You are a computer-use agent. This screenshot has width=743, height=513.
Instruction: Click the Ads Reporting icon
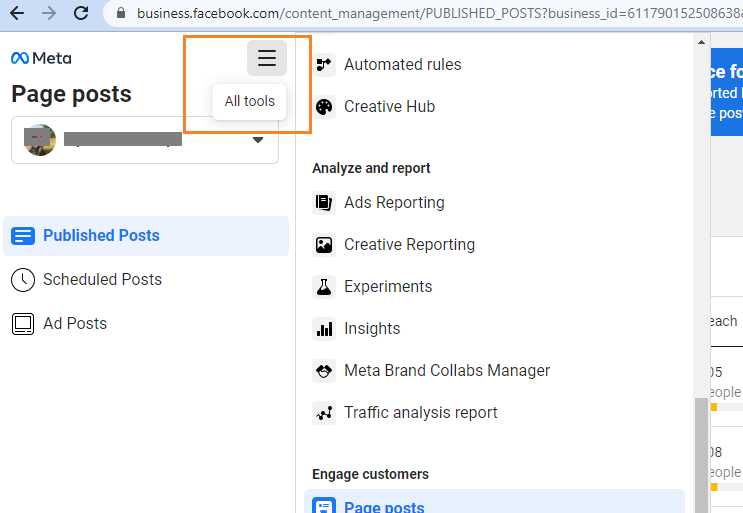(x=324, y=203)
